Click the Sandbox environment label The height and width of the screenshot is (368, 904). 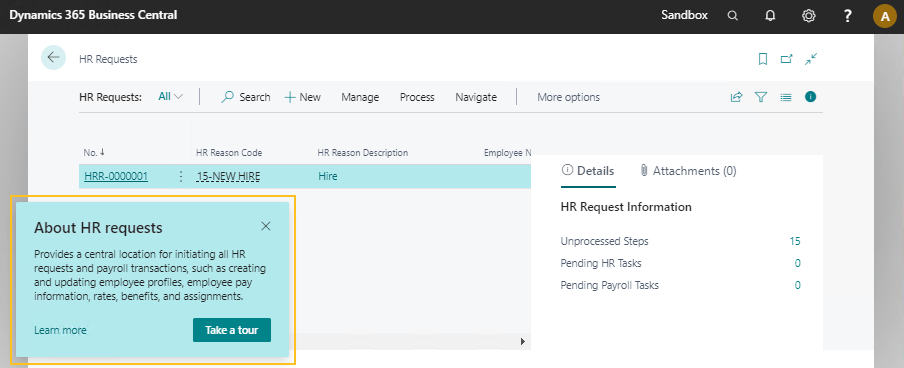pyautogui.click(x=684, y=15)
